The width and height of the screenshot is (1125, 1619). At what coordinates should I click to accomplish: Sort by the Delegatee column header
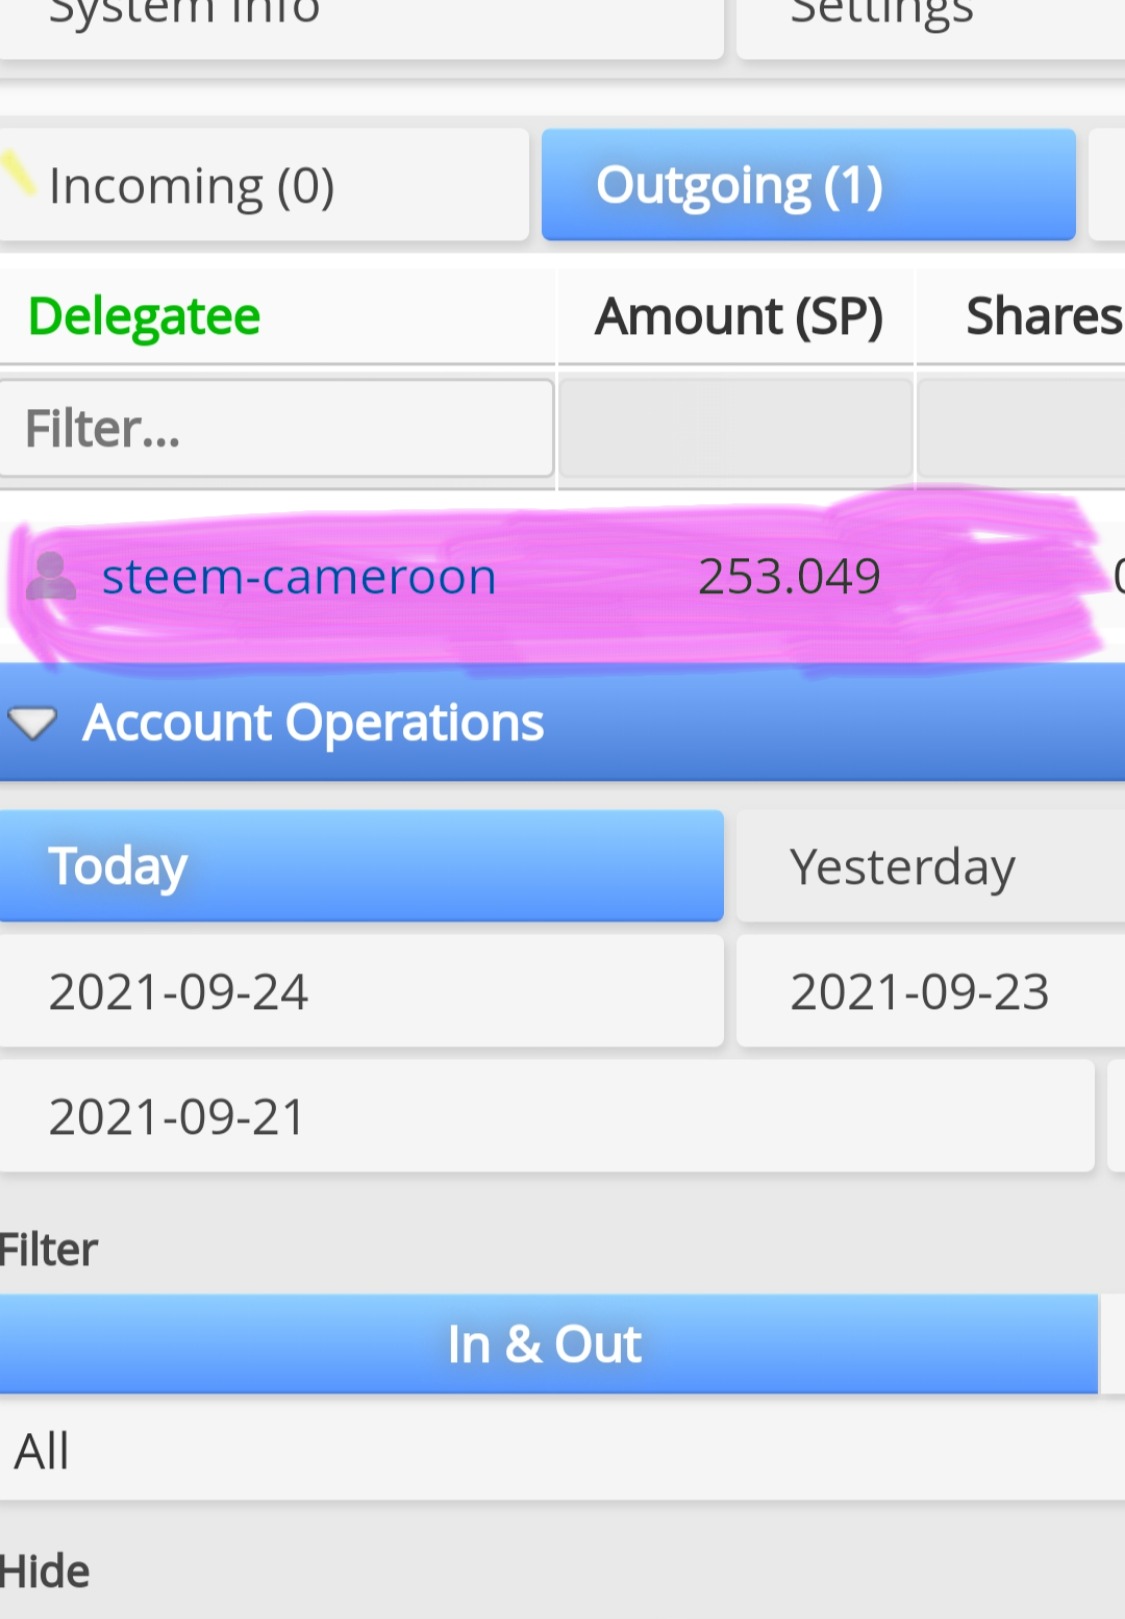pyautogui.click(x=145, y=317)
